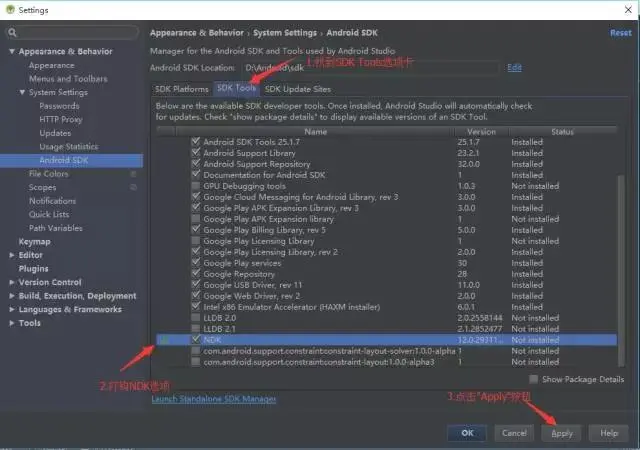Image resolution: width=640 pixels, height=450 pixels.
Task: Toggle Show Package Details checkbox
Action: pos(533,379)
